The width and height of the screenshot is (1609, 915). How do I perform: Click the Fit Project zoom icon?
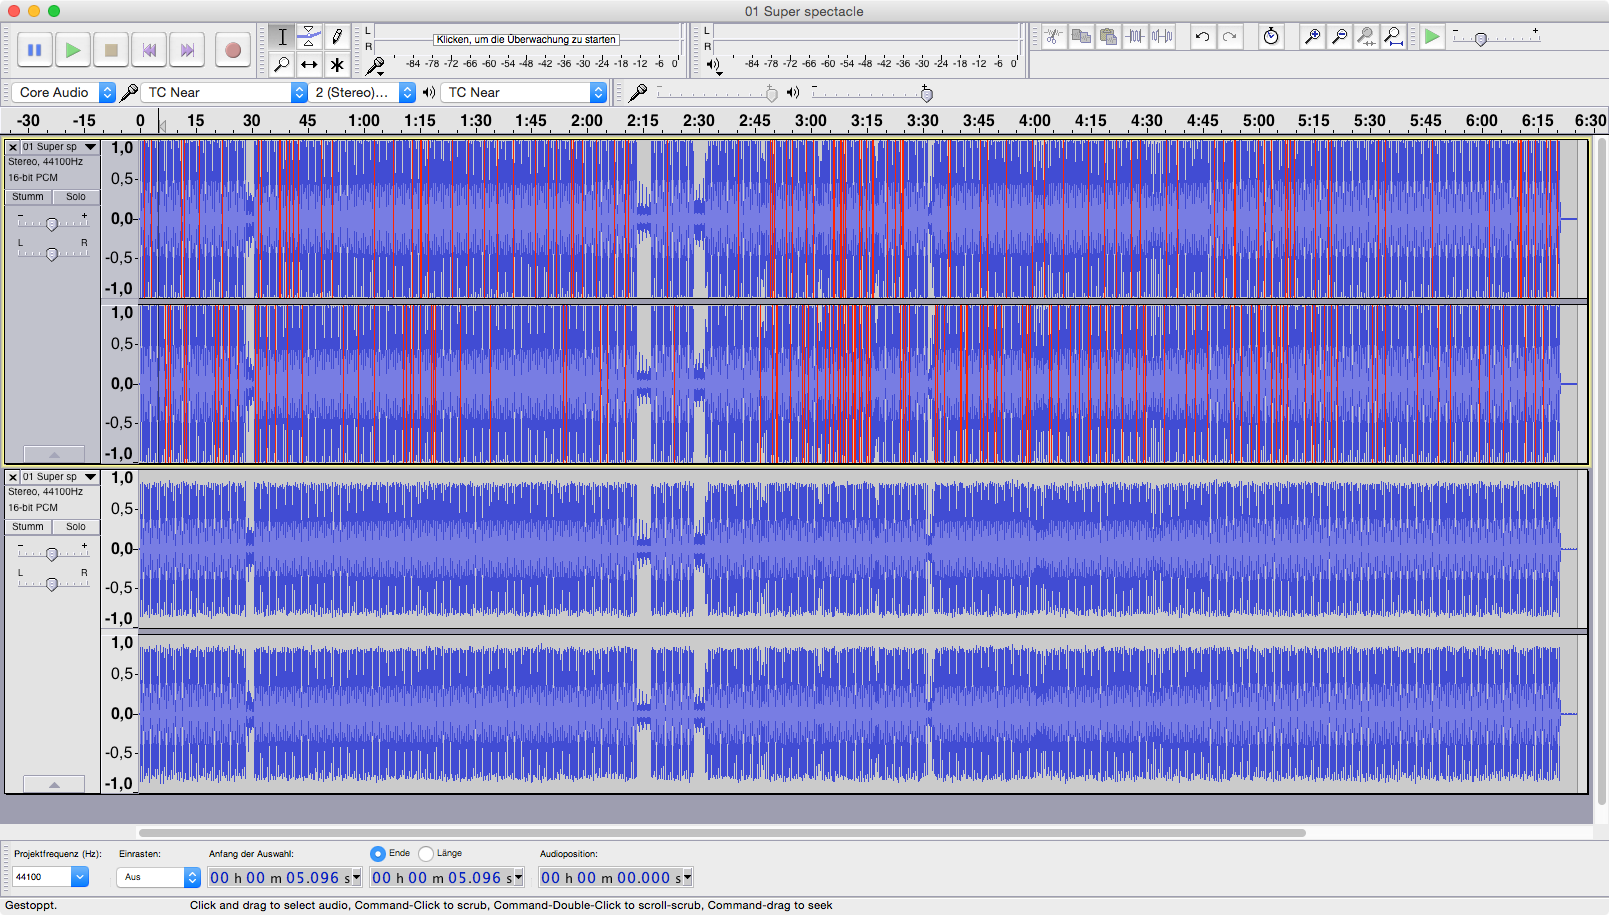pos(1393,37)
